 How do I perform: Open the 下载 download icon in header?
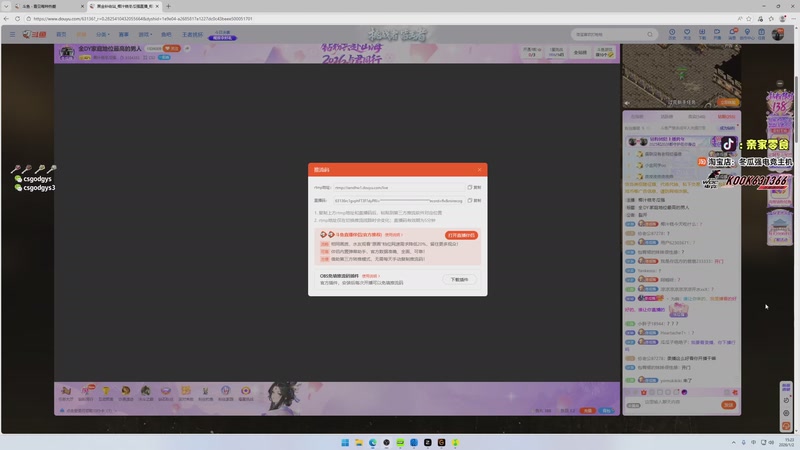click(702, 34)
